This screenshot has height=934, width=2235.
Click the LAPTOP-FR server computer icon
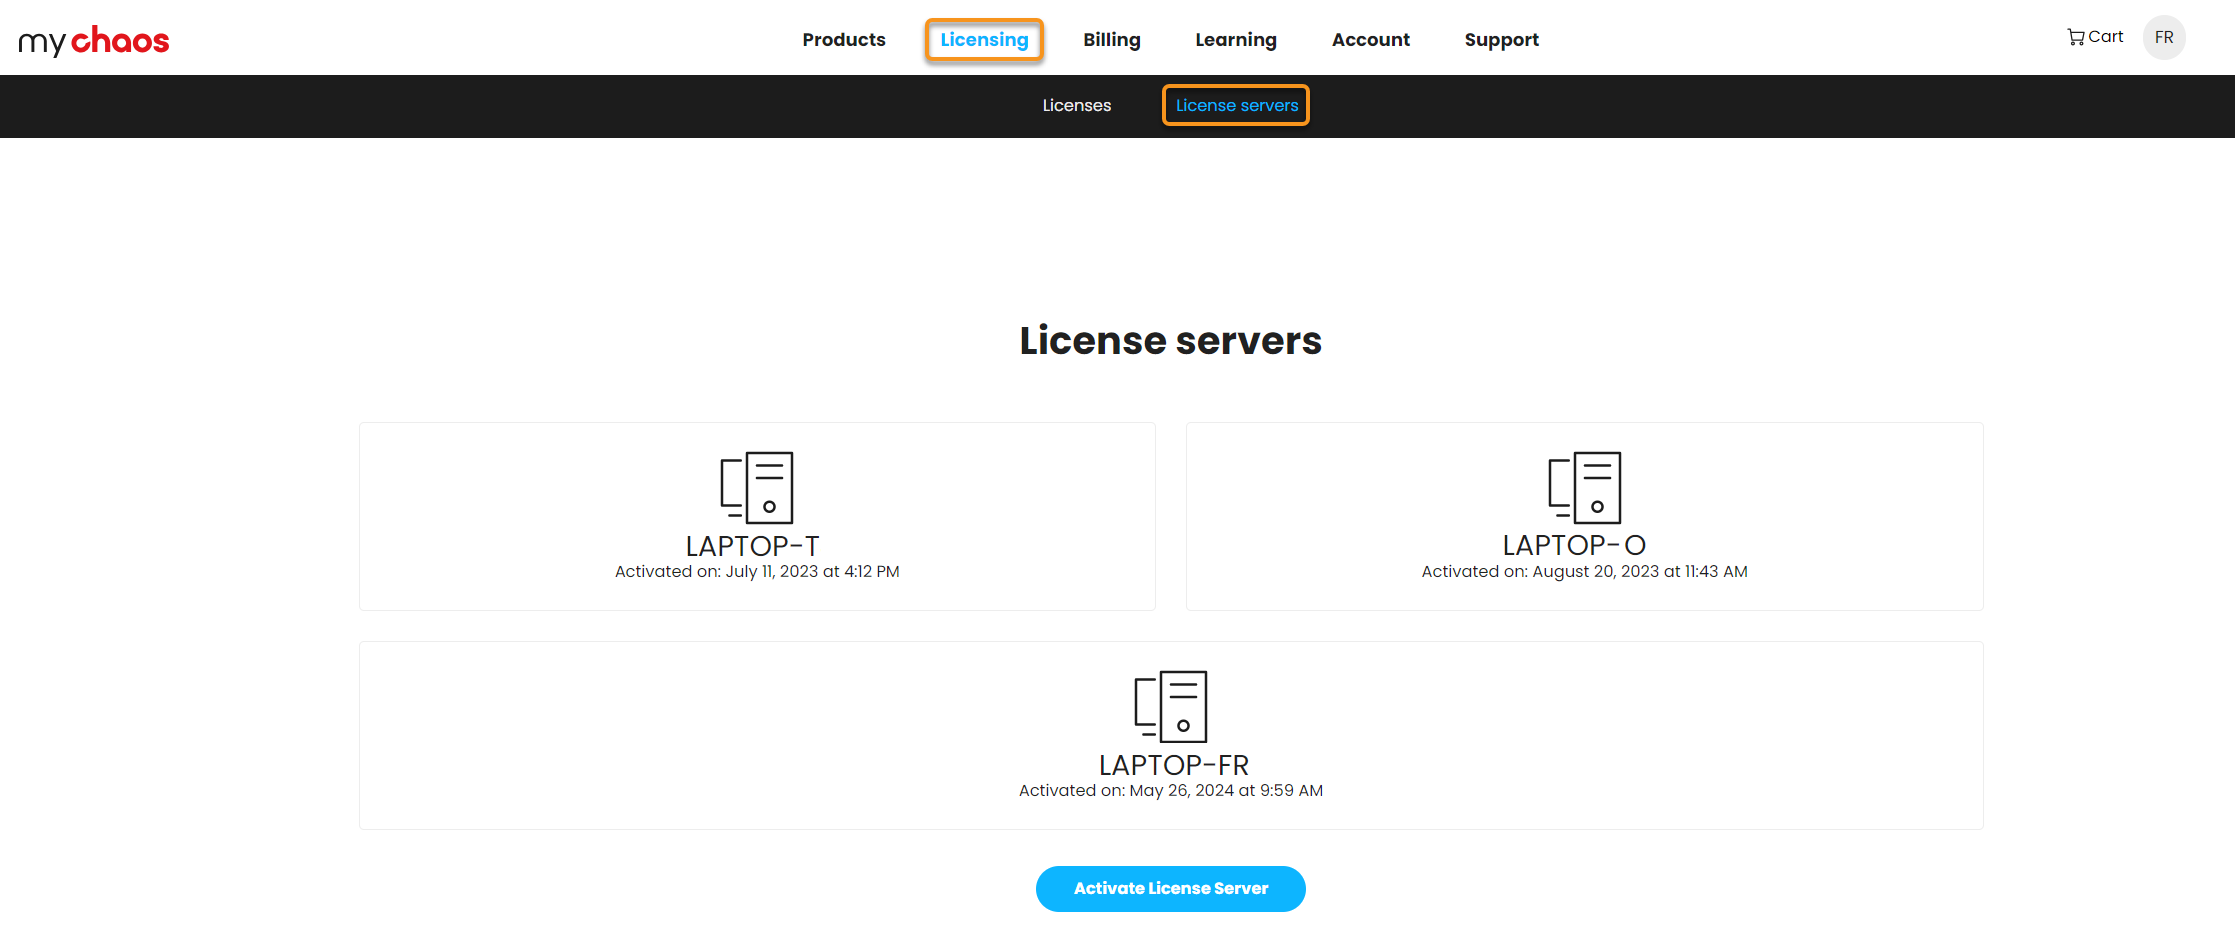click(x=1170, y=706)
